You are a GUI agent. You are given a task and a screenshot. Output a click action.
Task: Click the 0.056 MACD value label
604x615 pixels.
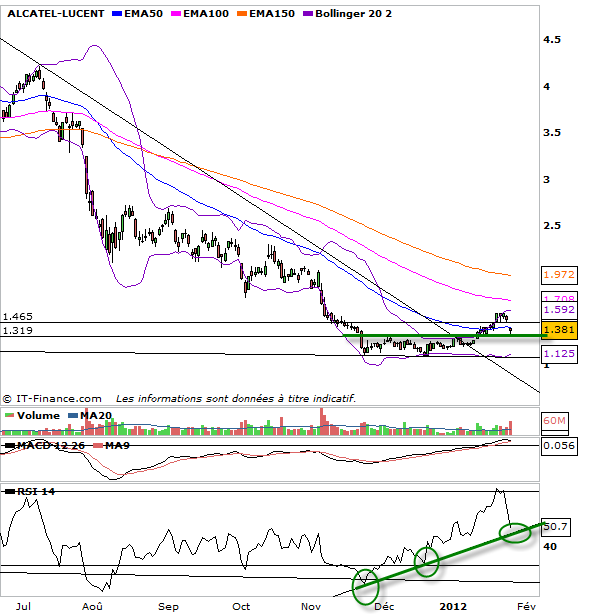pos(556,445)
